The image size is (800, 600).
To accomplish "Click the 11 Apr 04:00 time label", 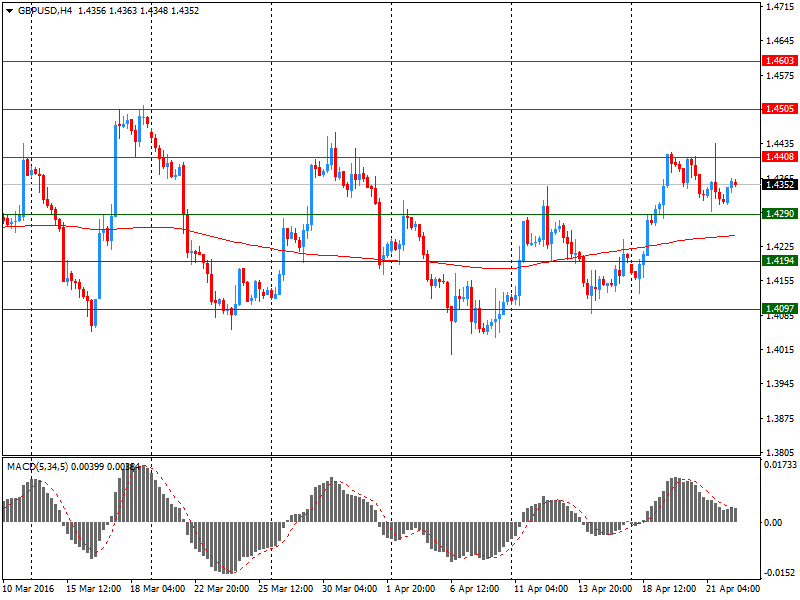I will tap(541, 589).
